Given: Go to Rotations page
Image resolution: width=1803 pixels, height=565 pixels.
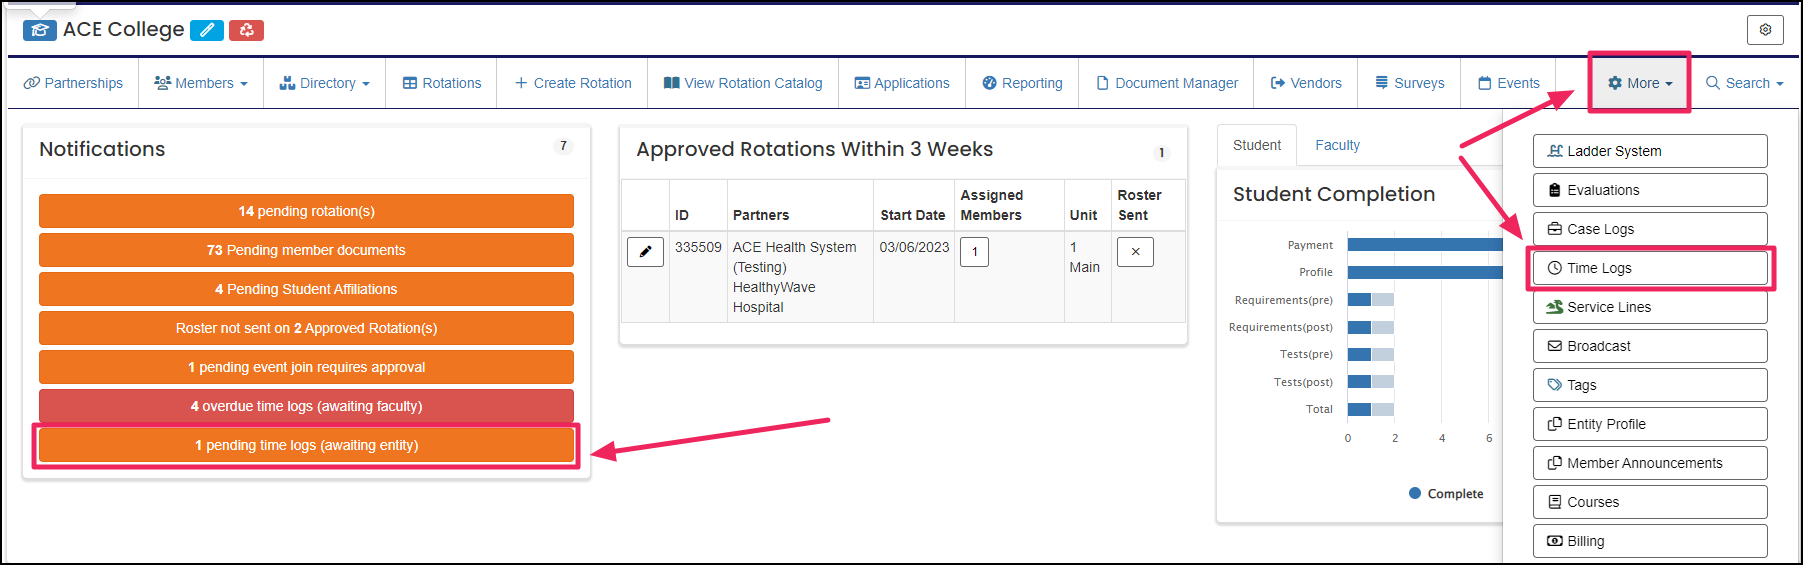Looking at the screenshot, I should (x=442, y=83).
